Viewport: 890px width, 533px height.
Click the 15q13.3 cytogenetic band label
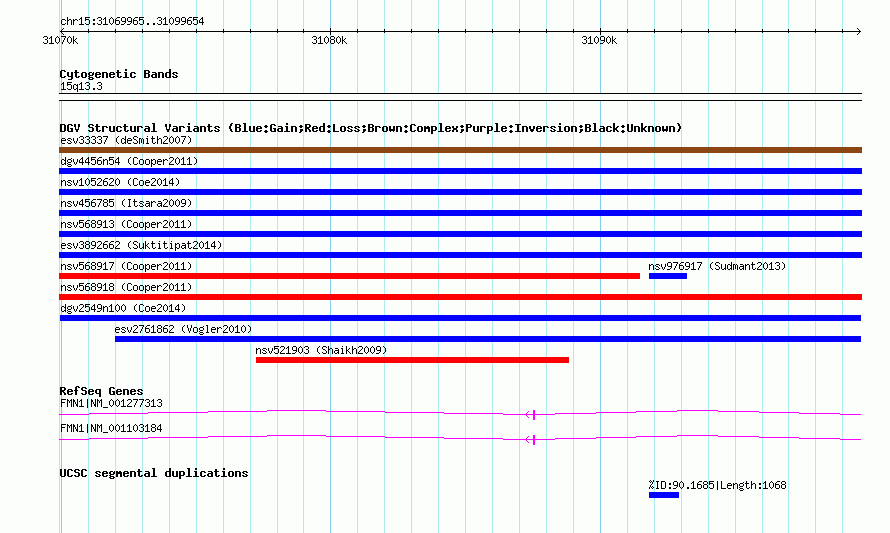click(x=81, y=86)
